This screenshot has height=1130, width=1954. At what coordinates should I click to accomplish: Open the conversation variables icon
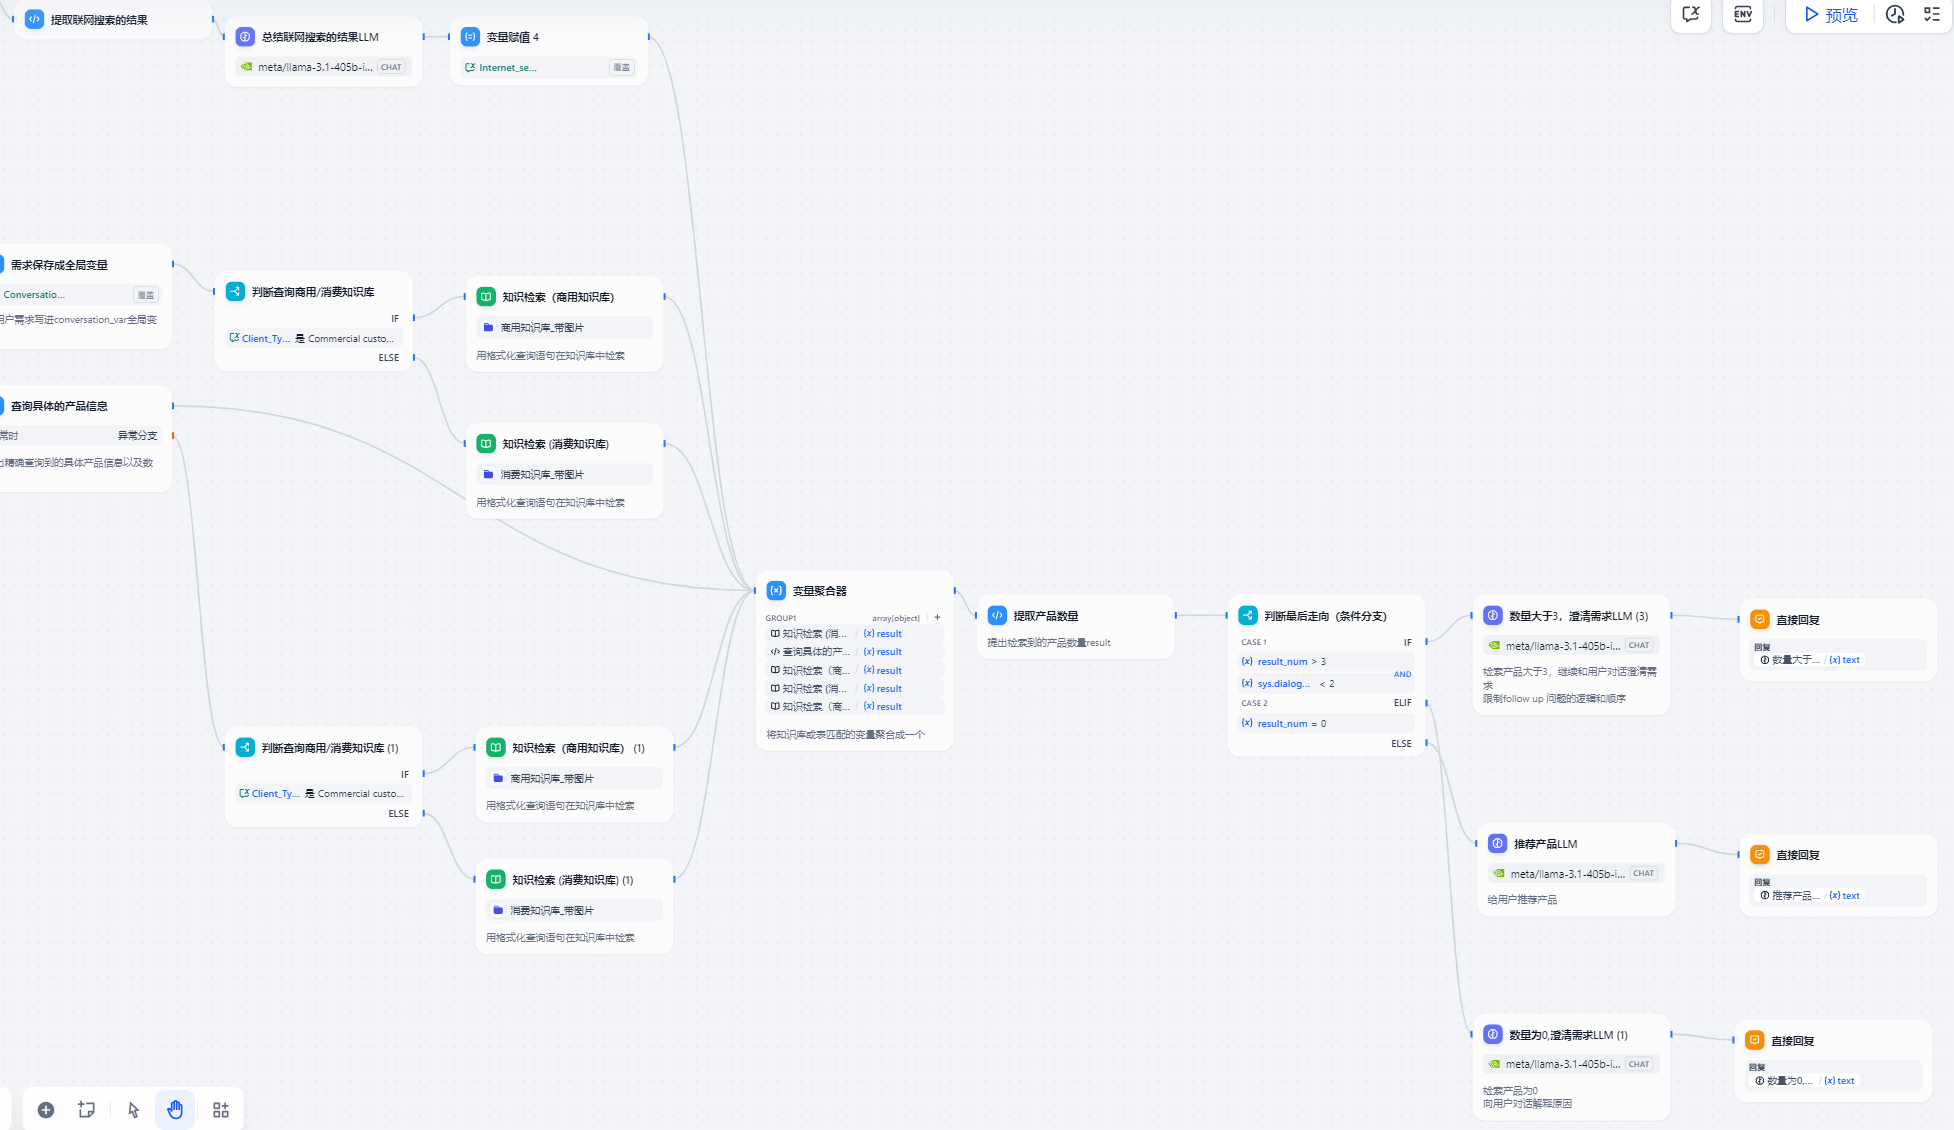[1691, 14]
